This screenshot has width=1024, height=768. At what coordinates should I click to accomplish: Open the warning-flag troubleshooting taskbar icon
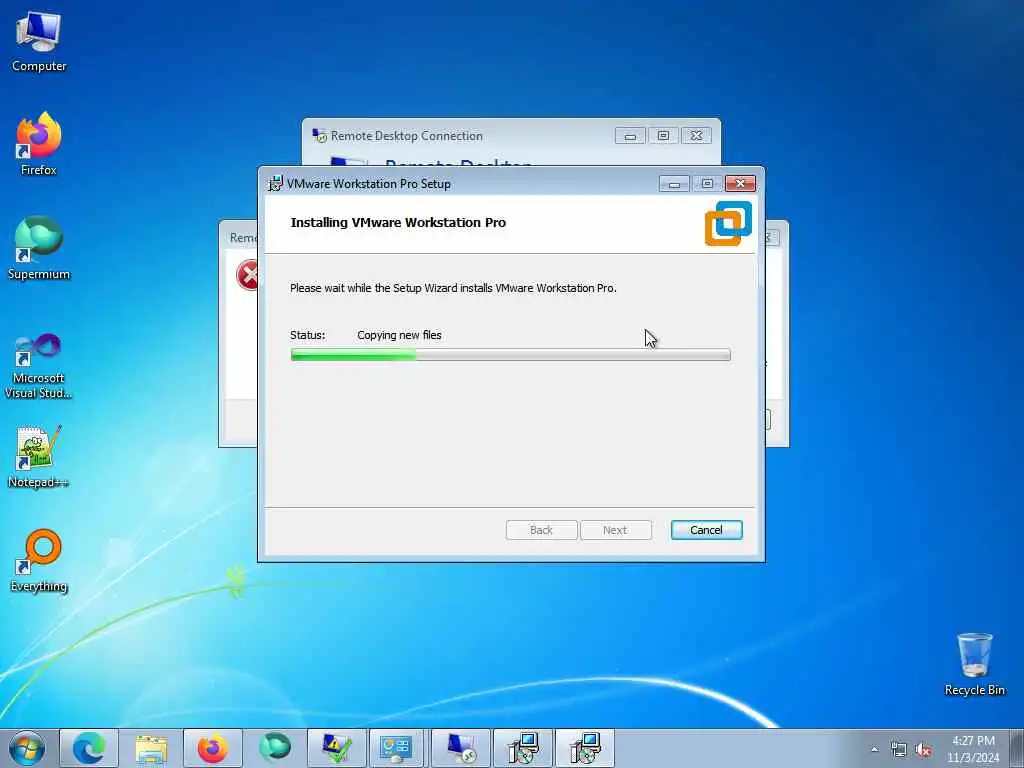(337, 748)
